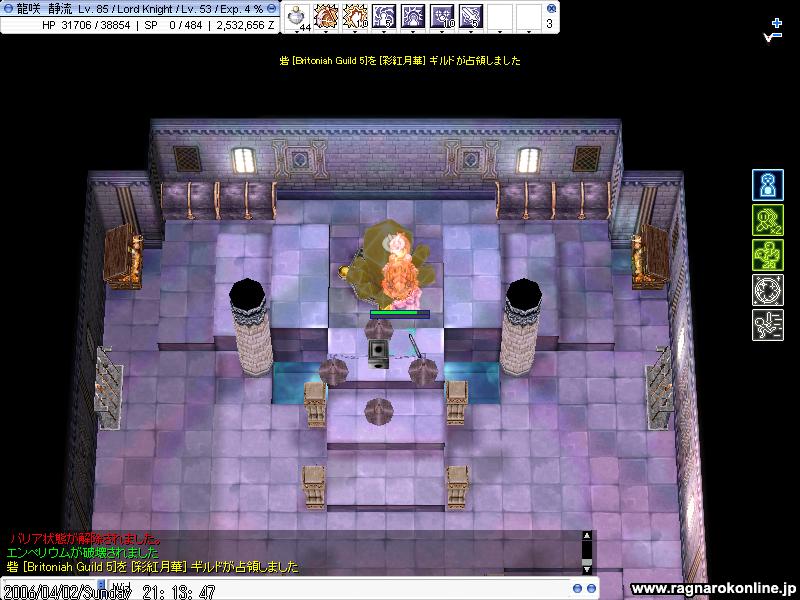The width and height of the screenshot is (800, 600).
Task: Zoom out minimap with blue minus
Action: [x=777, y=35]
